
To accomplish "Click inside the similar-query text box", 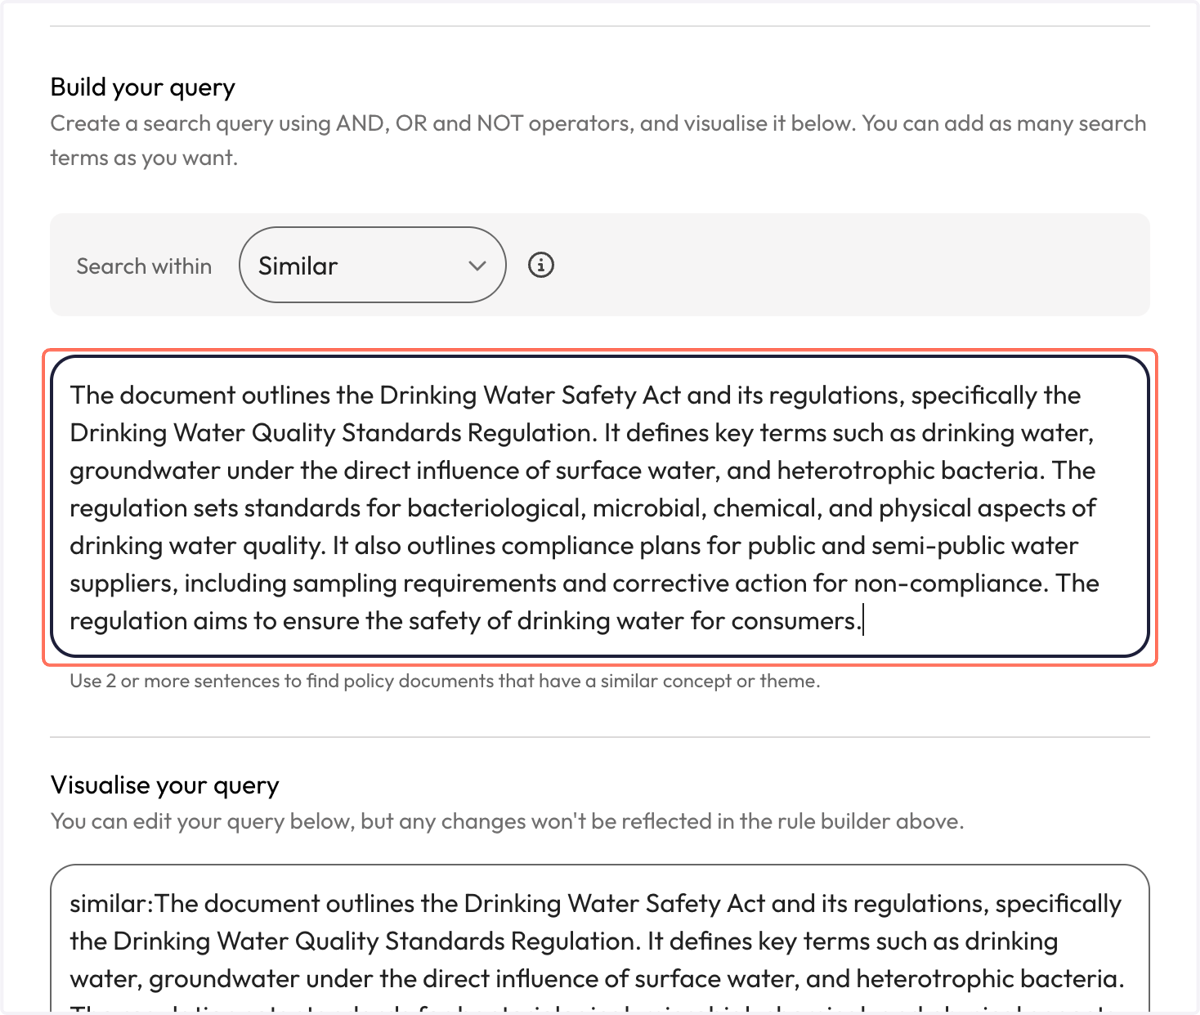I will pos(600,507).
